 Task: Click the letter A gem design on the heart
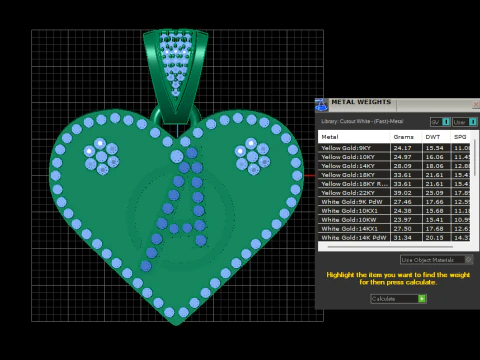point(177,208)
